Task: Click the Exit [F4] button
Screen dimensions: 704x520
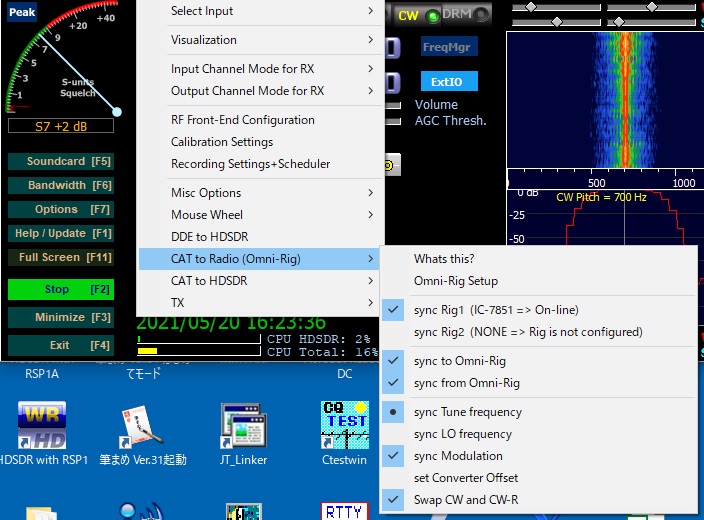Action: 61,345
